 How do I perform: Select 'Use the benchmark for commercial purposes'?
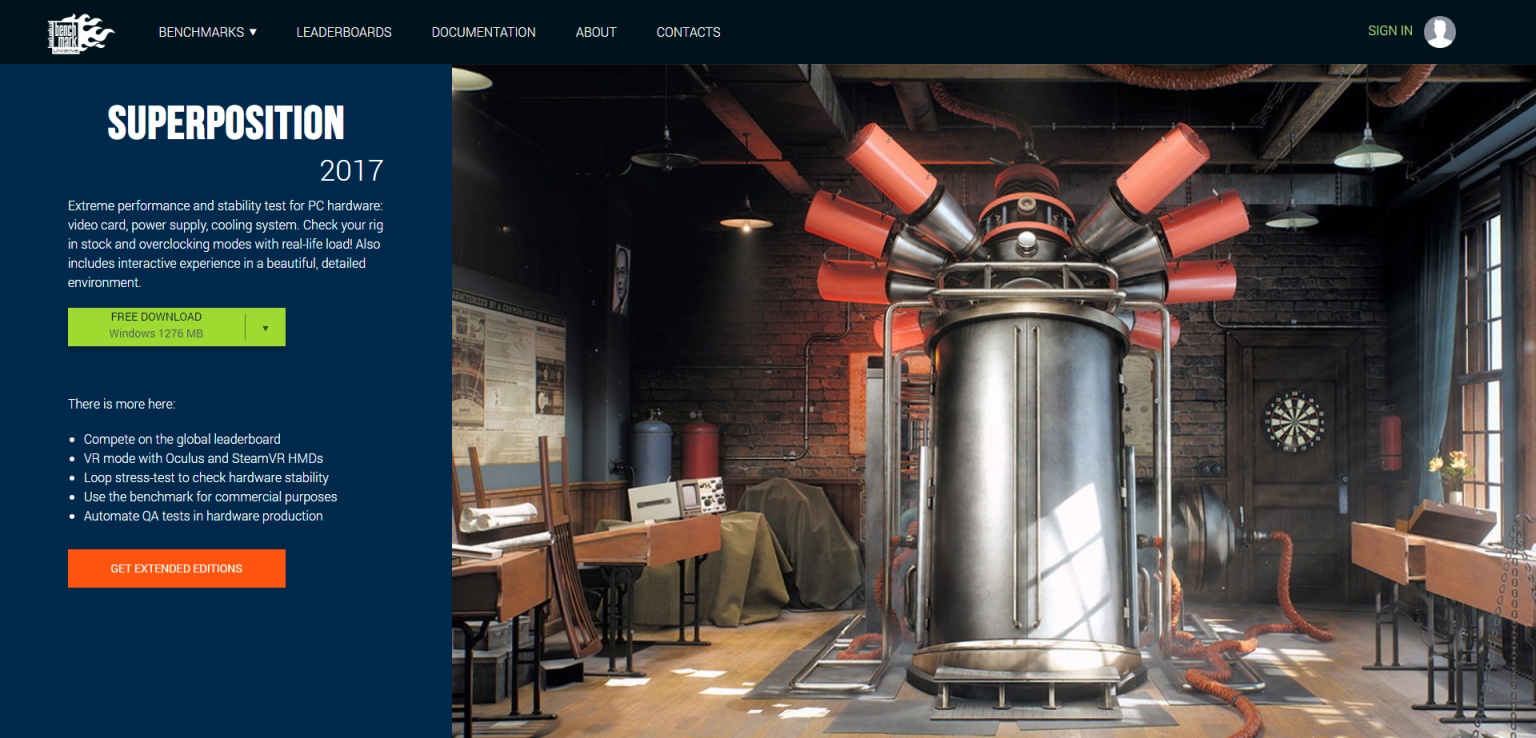(x=210, y=497)
